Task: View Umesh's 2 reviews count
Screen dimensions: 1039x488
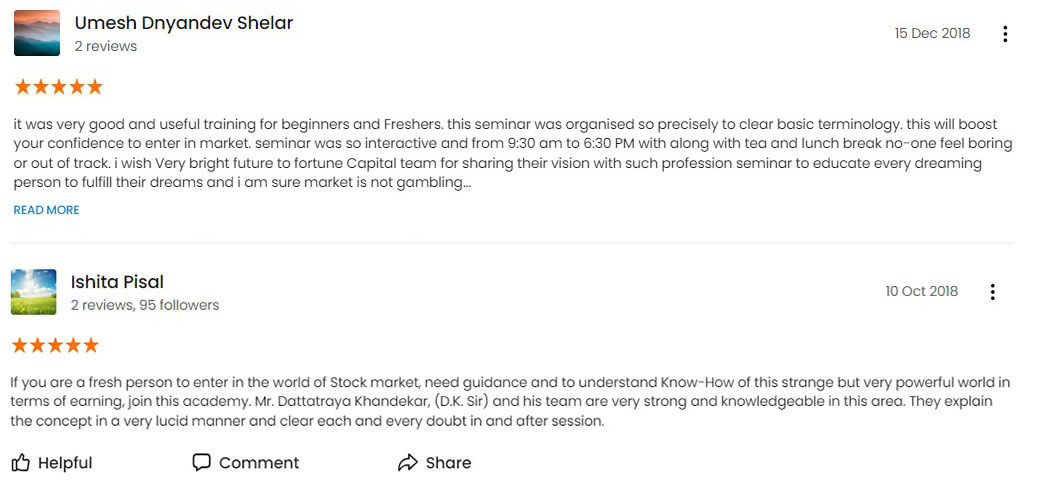Action: click(105, 46)
